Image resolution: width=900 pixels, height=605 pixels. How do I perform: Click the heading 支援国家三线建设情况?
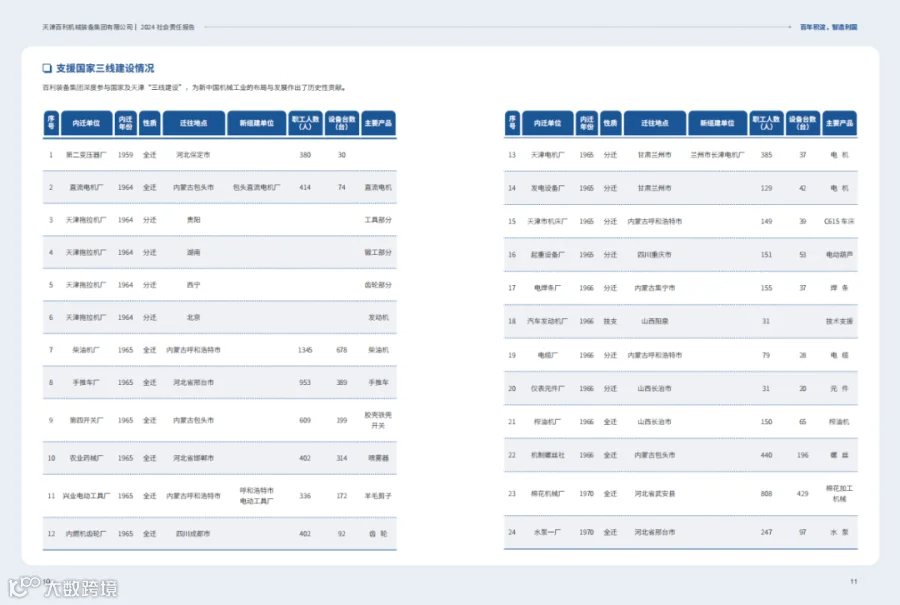(104, 68)
